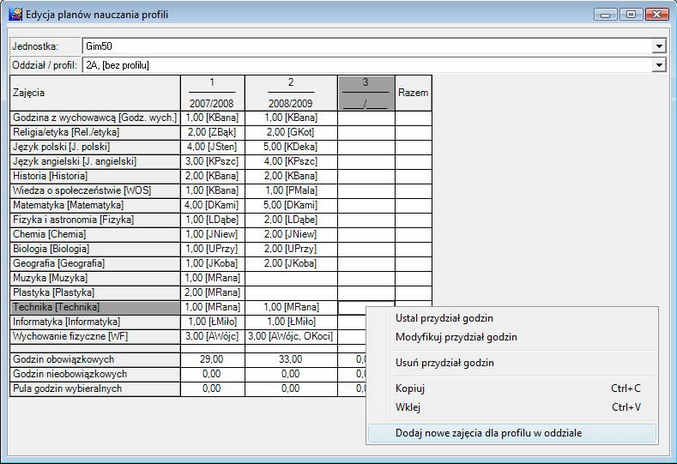
Task: Select row Wiedza o społeczeństwie [WOS]
Action: [x=95, y=191]
